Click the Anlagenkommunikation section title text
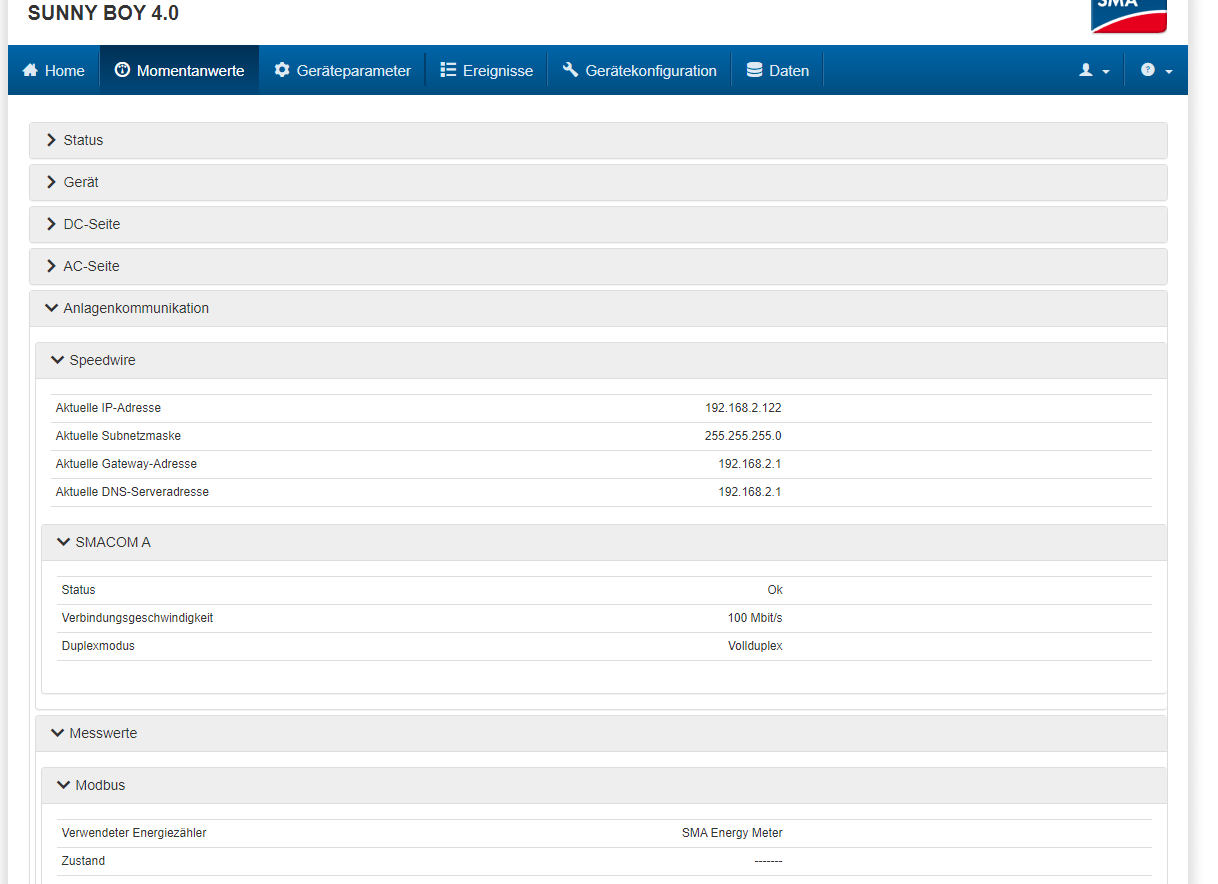Viewport: 1218px width, 884px height. 136,308
